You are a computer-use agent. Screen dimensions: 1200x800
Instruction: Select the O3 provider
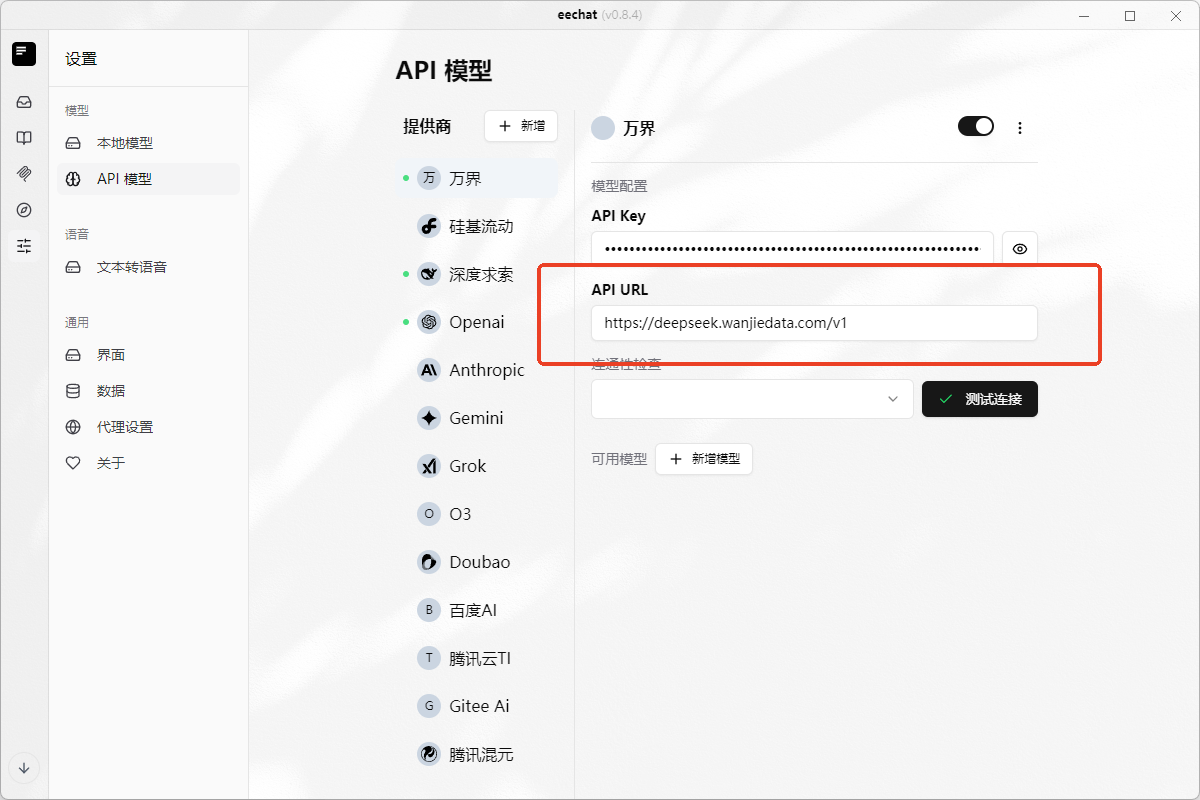478,514
